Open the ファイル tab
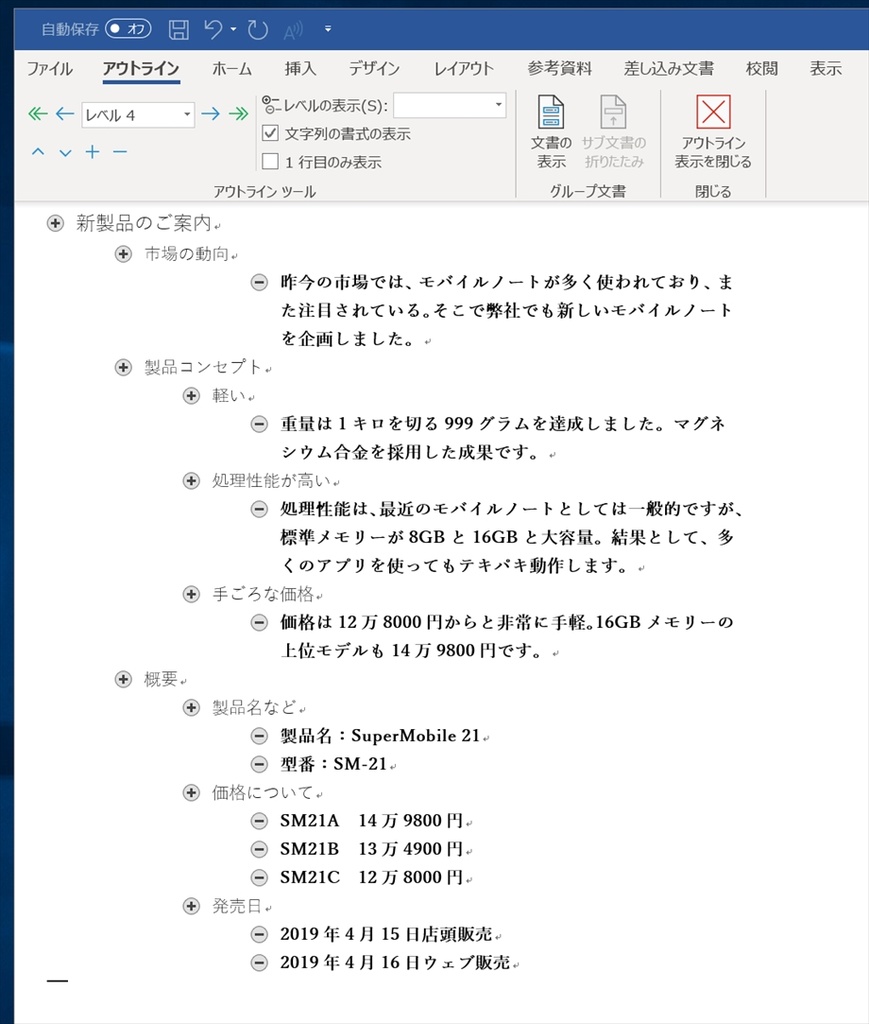The image size is (869, 1024). tap(50, 69)
